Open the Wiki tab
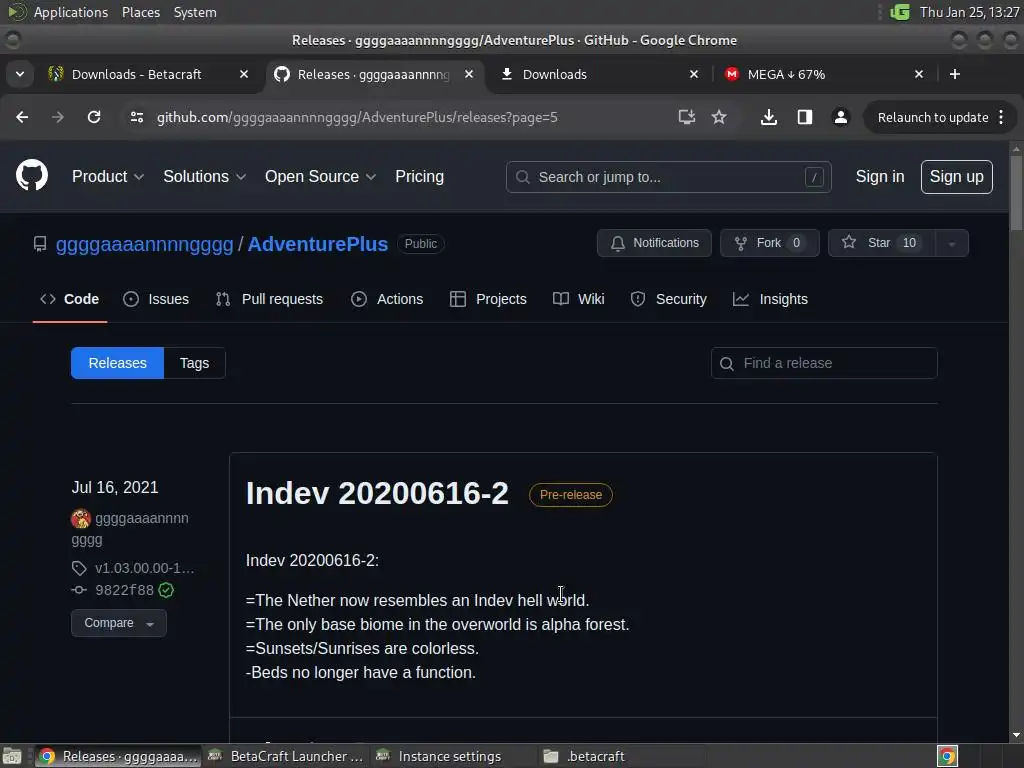 [x=579, y=299]
